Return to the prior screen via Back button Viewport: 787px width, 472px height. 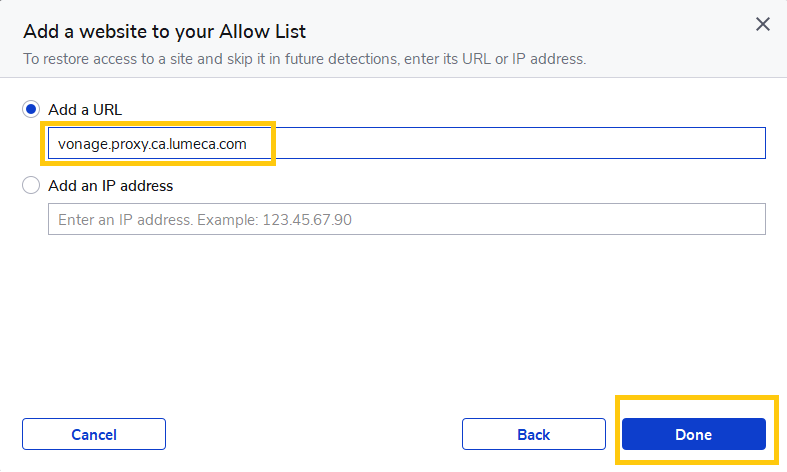[x=533, y=434]
